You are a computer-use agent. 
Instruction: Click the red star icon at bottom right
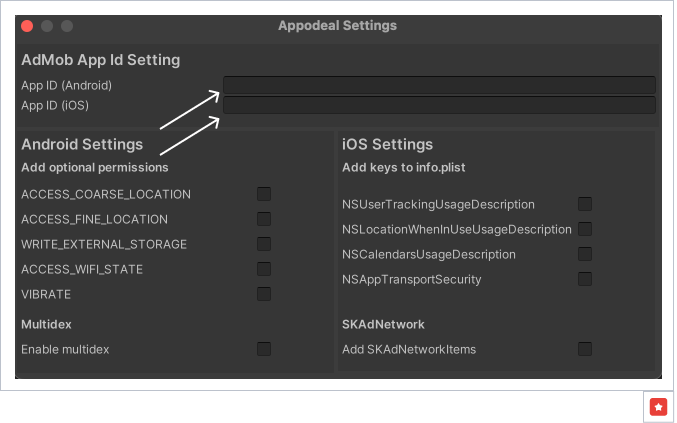[x=658, y=406]
